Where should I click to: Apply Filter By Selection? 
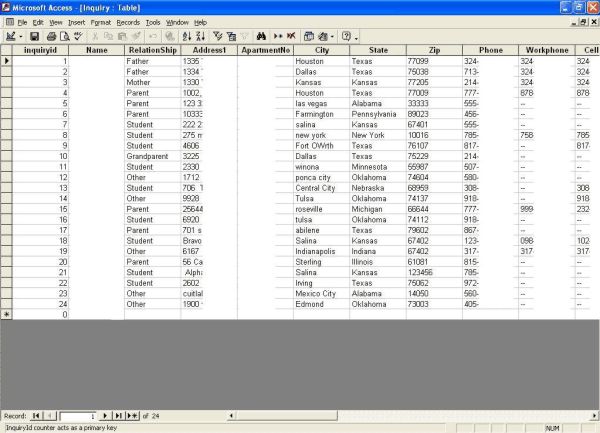(218, 36)
